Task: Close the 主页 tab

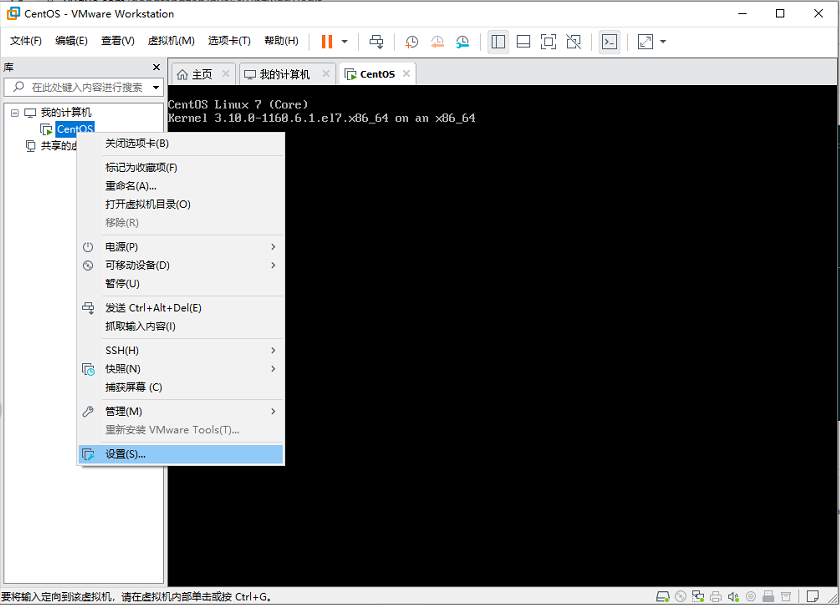Action: [x=226, y=74]
